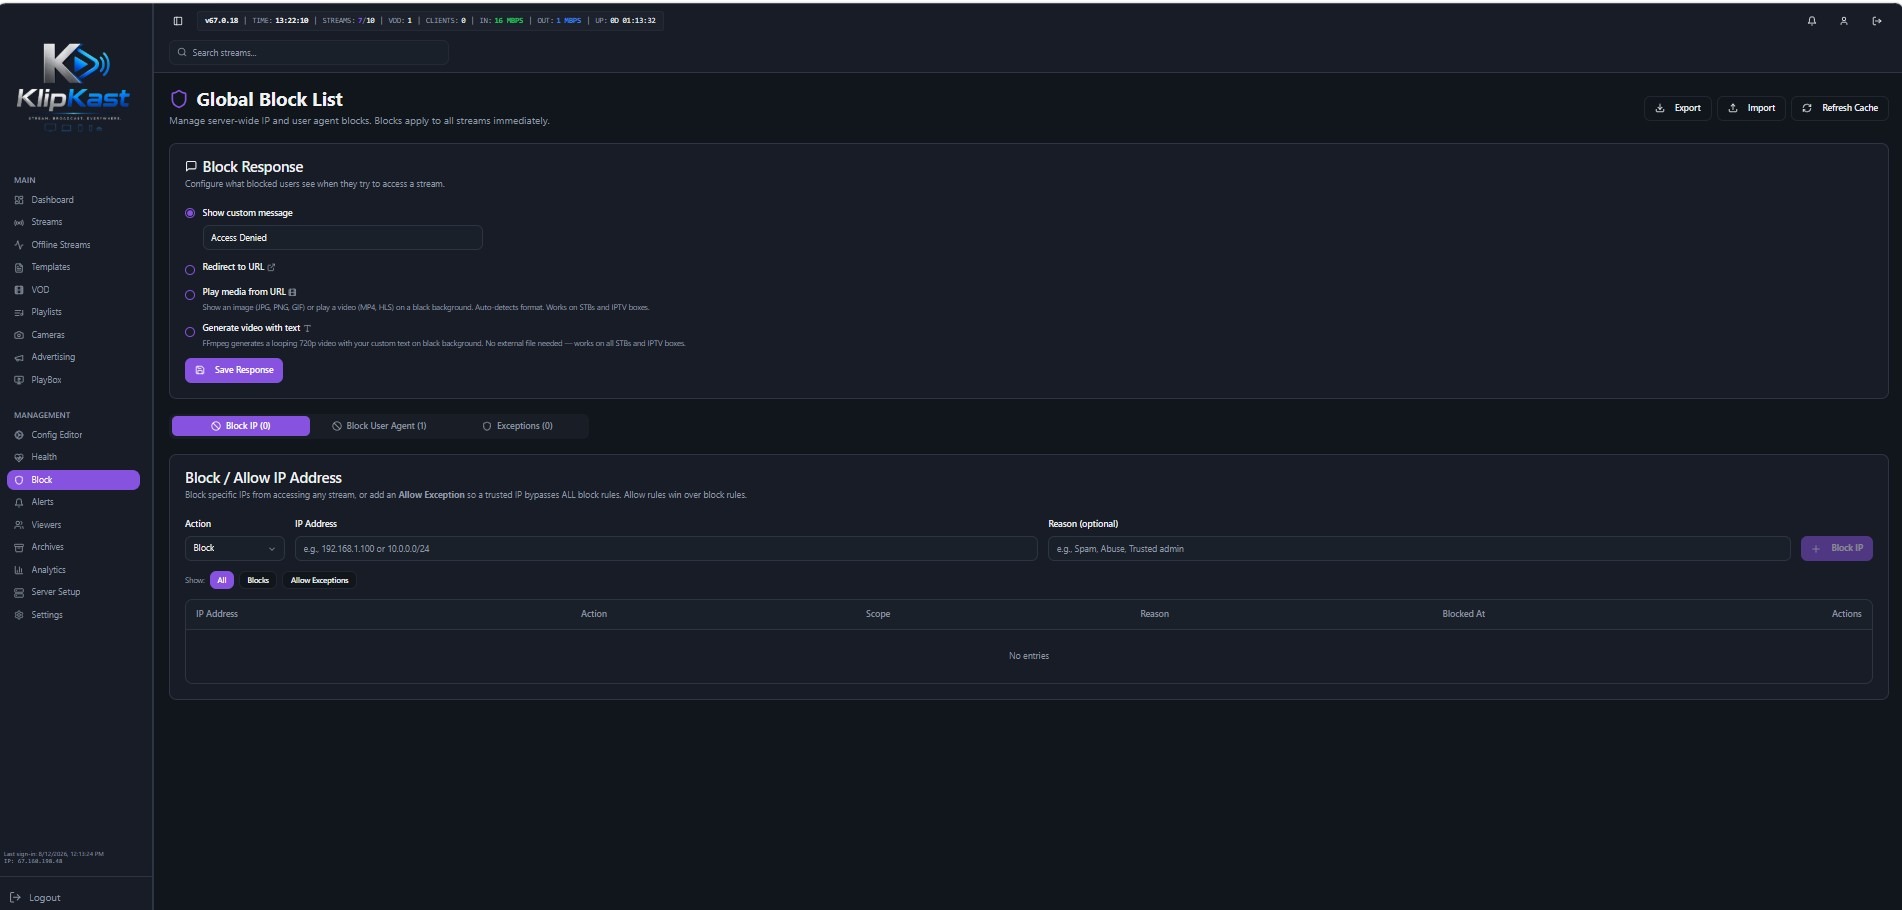This screenshot has width=1902, height=910.
Task: Click the STREAMS 7/10 status entry
Action: pos(348,21)
